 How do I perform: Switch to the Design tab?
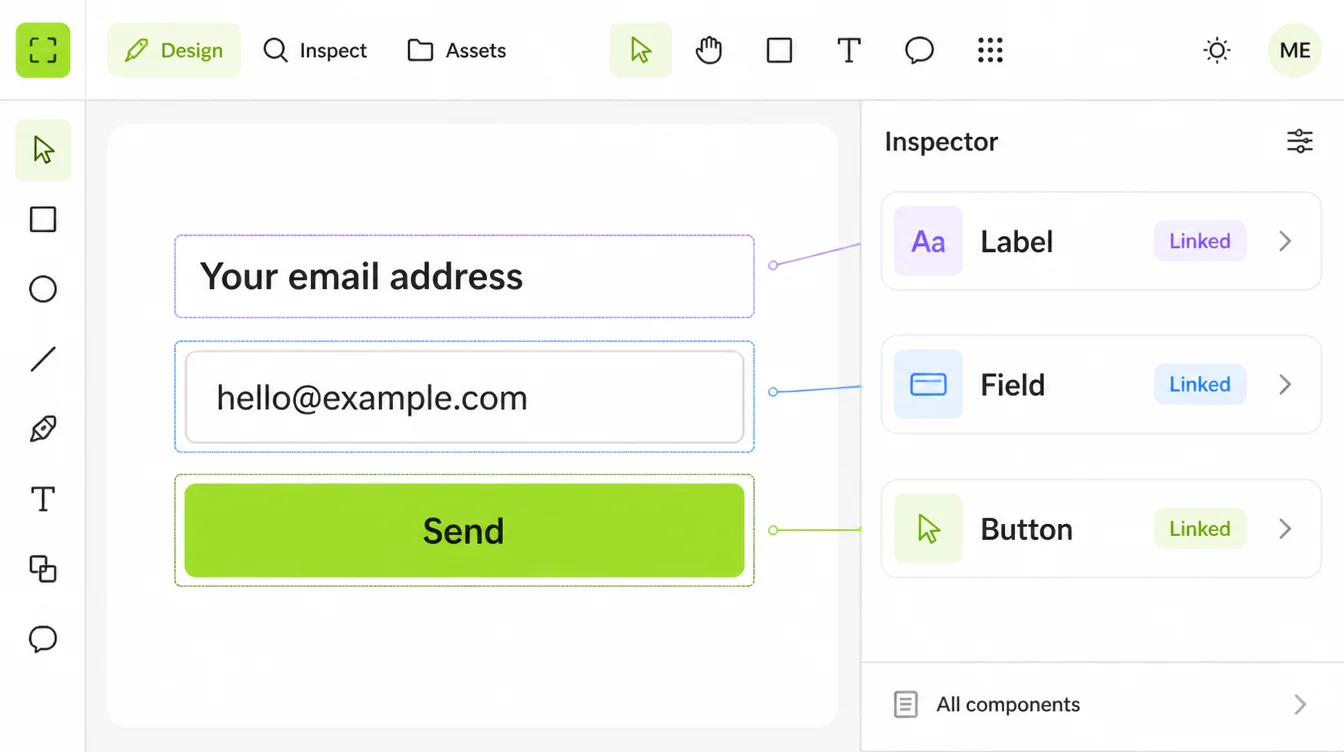coord(174,50)
